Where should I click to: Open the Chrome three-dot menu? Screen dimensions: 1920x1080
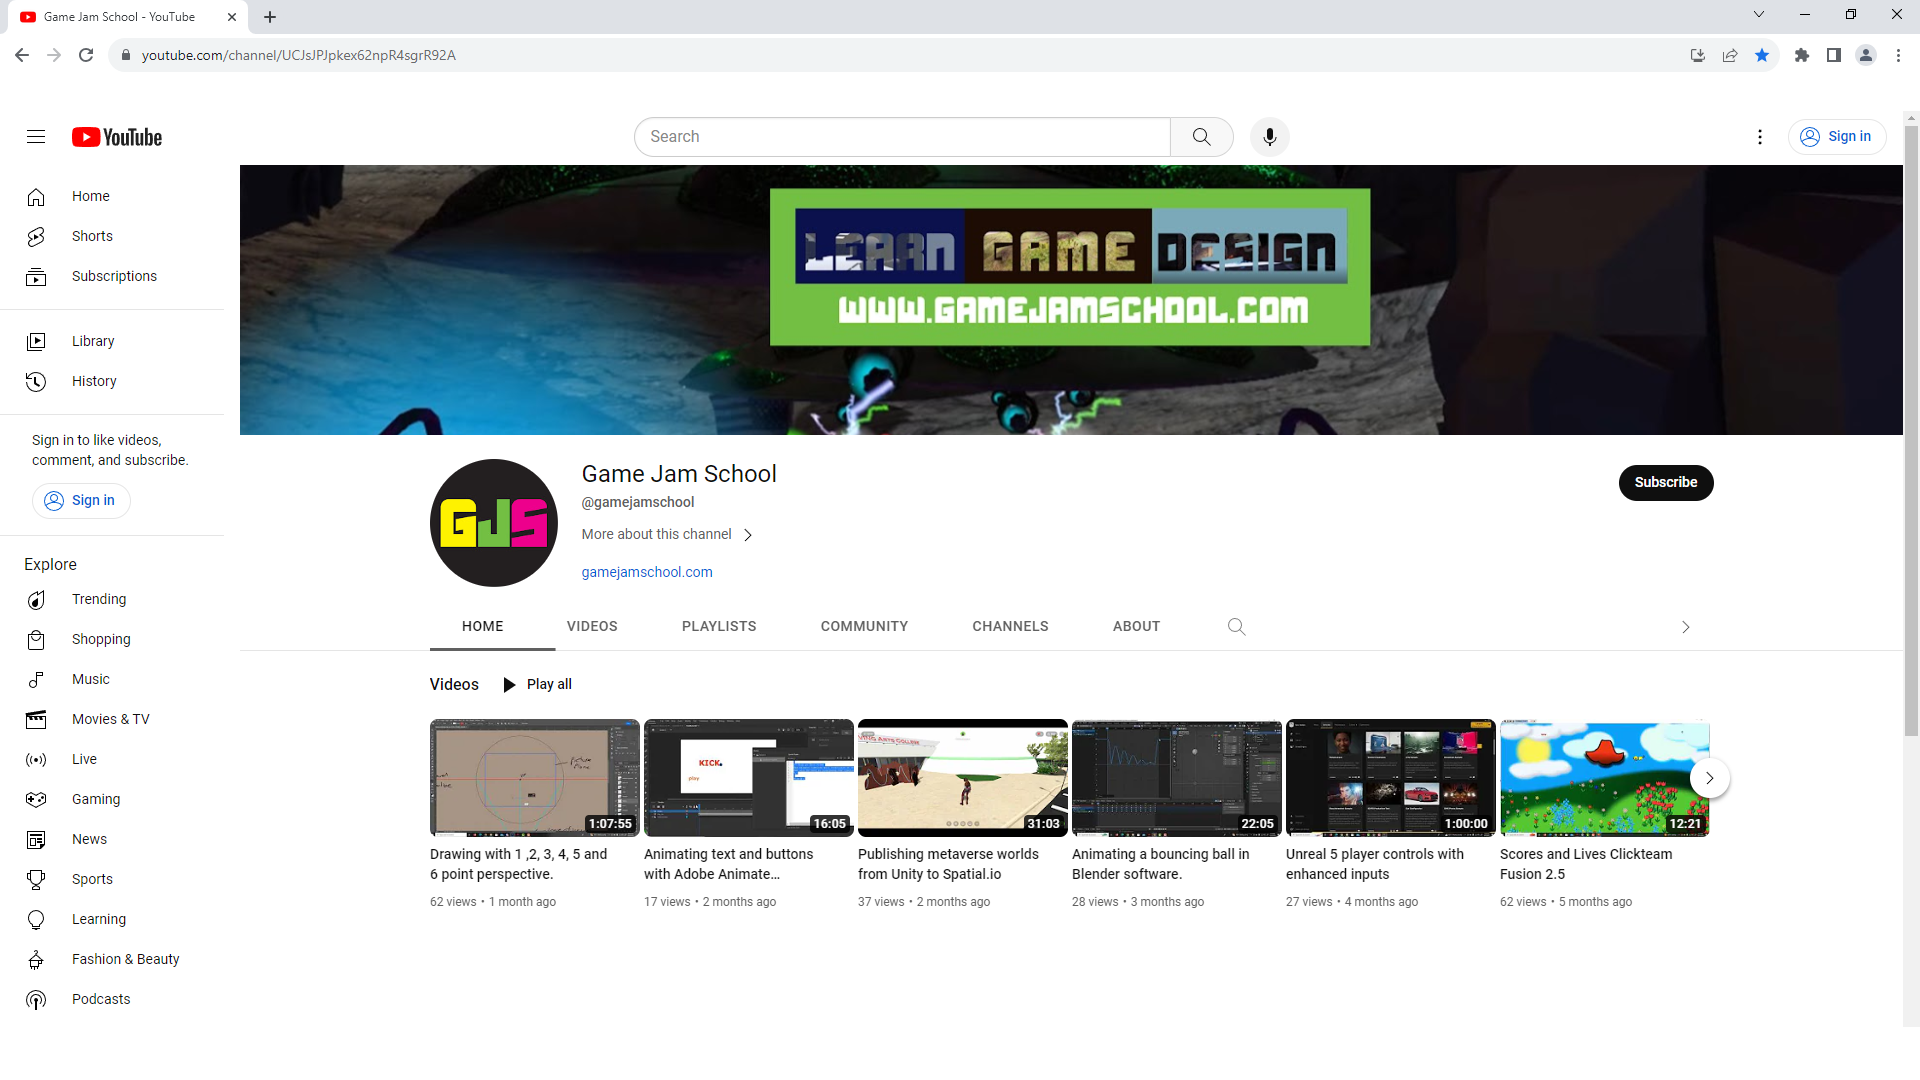(x=1898, y=56)
